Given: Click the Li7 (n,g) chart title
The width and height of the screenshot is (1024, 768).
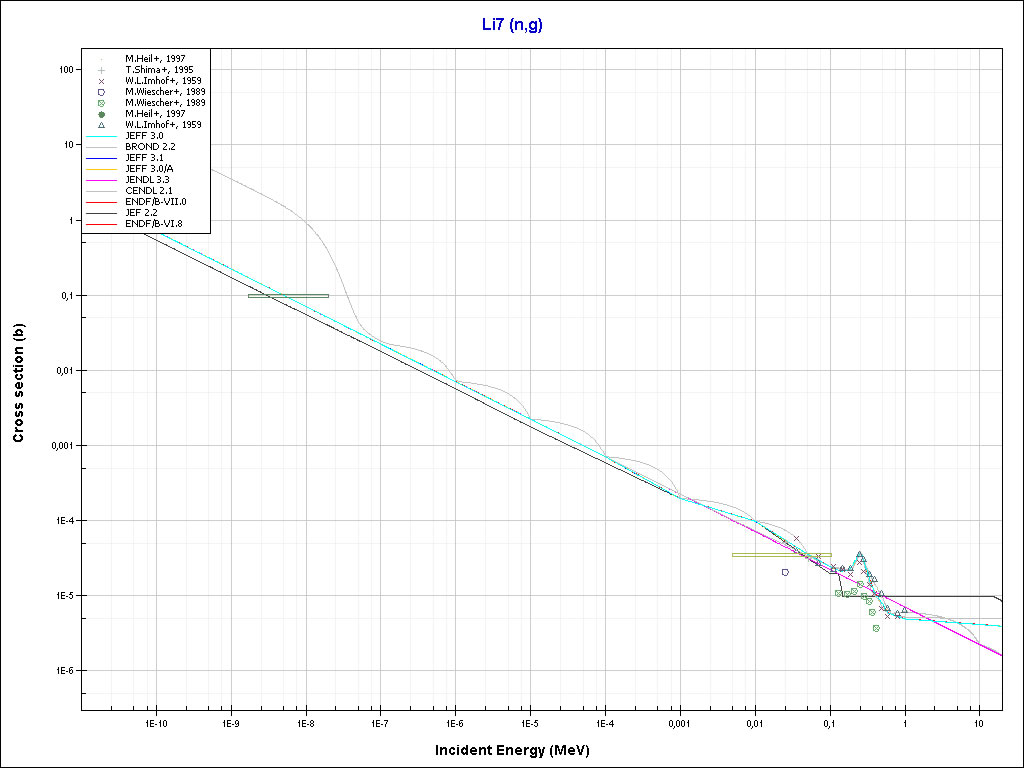Looking at the screenshot, I should (512, 25).
